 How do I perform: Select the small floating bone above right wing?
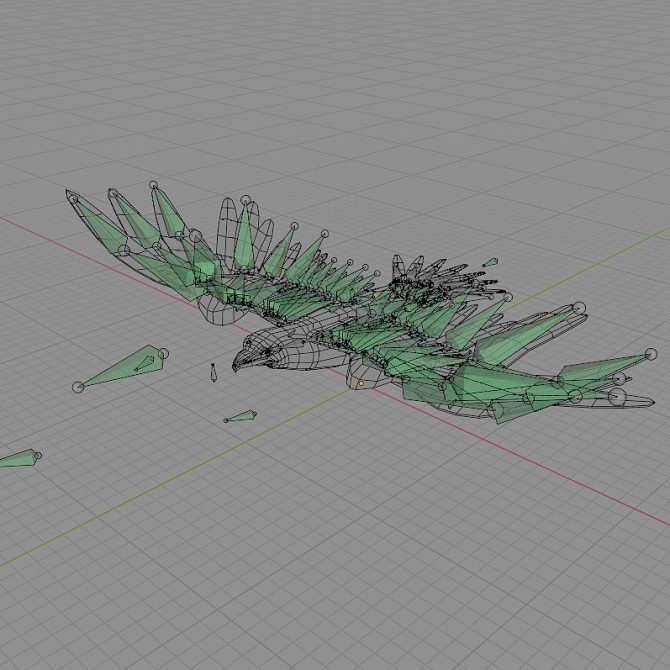pyautogui.click(x=491, y=262)
